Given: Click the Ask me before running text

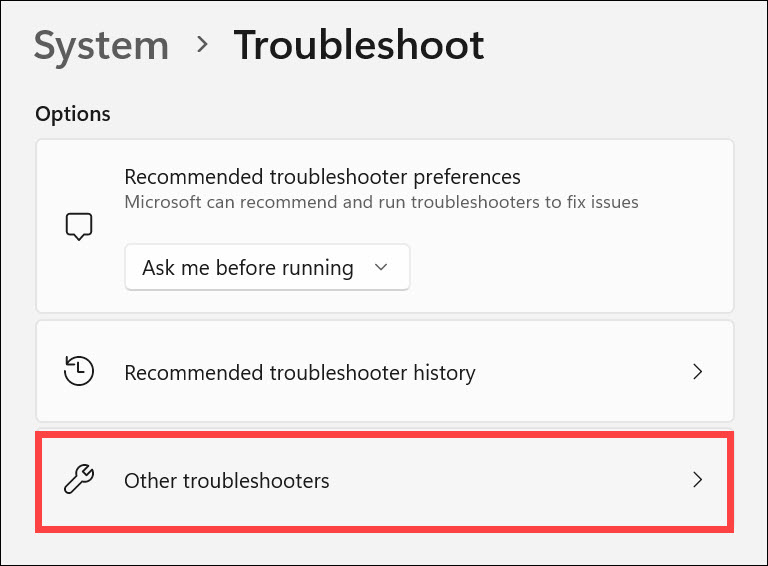Looking at the screenshot, I should coord(248,268).
